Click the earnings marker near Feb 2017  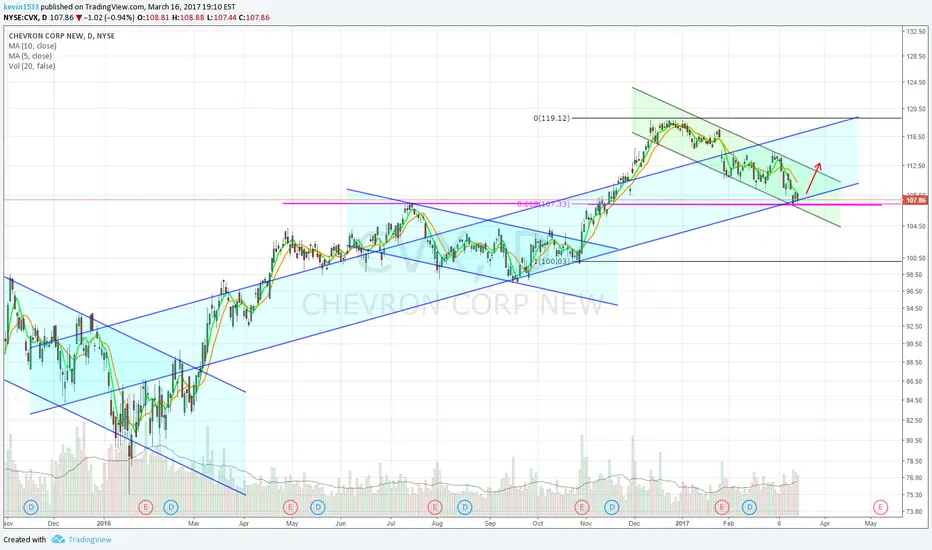[x=722, y=507]
